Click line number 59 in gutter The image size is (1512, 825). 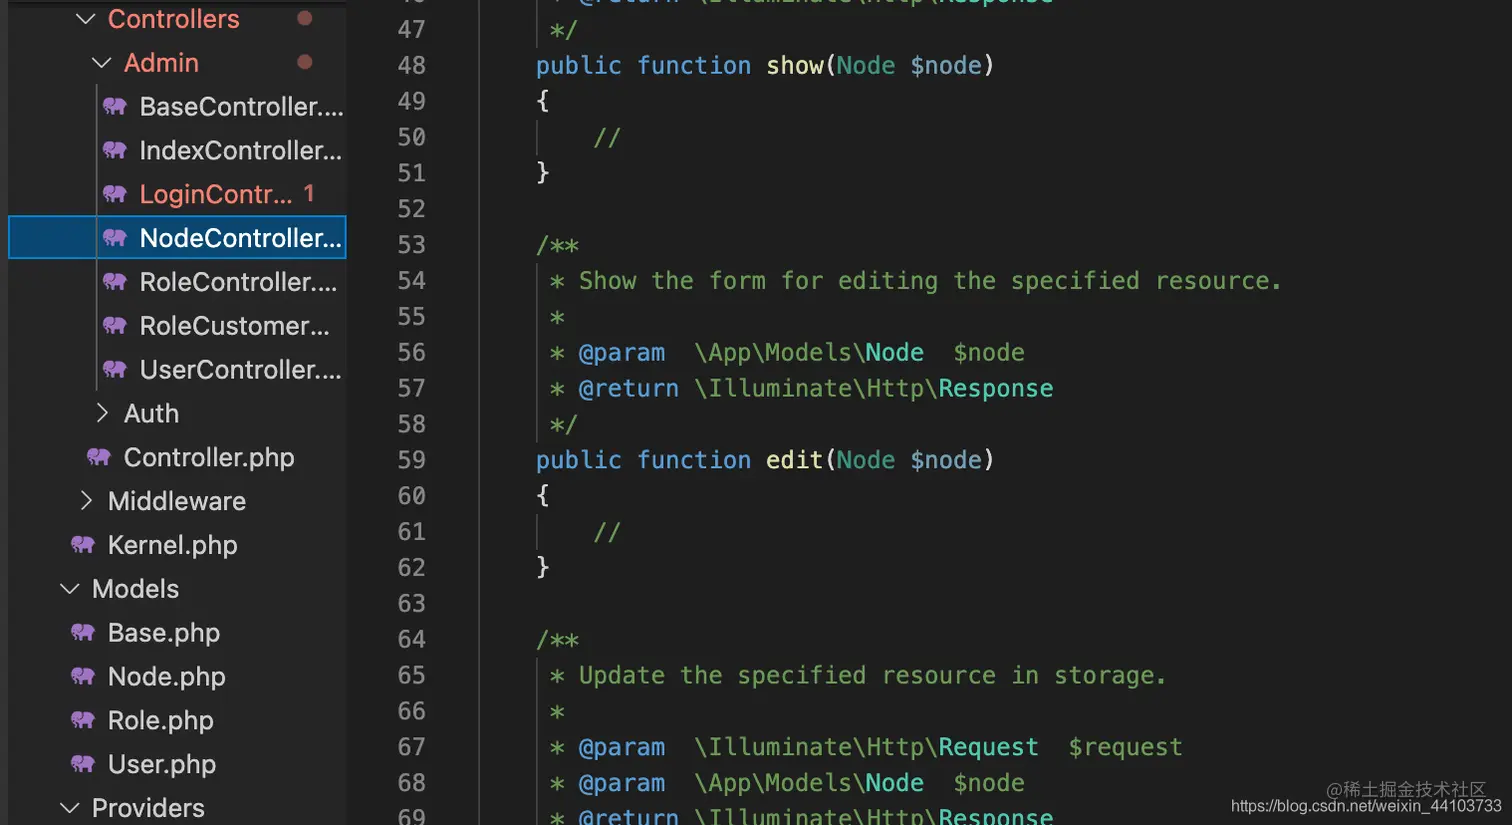click(x=411, y=460)
